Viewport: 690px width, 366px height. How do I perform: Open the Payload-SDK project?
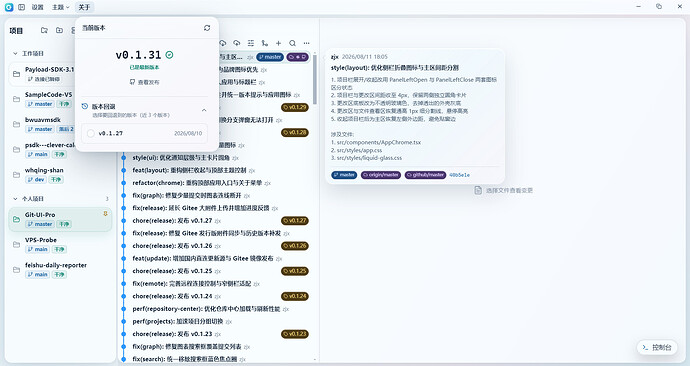click(x=49, y=73)
